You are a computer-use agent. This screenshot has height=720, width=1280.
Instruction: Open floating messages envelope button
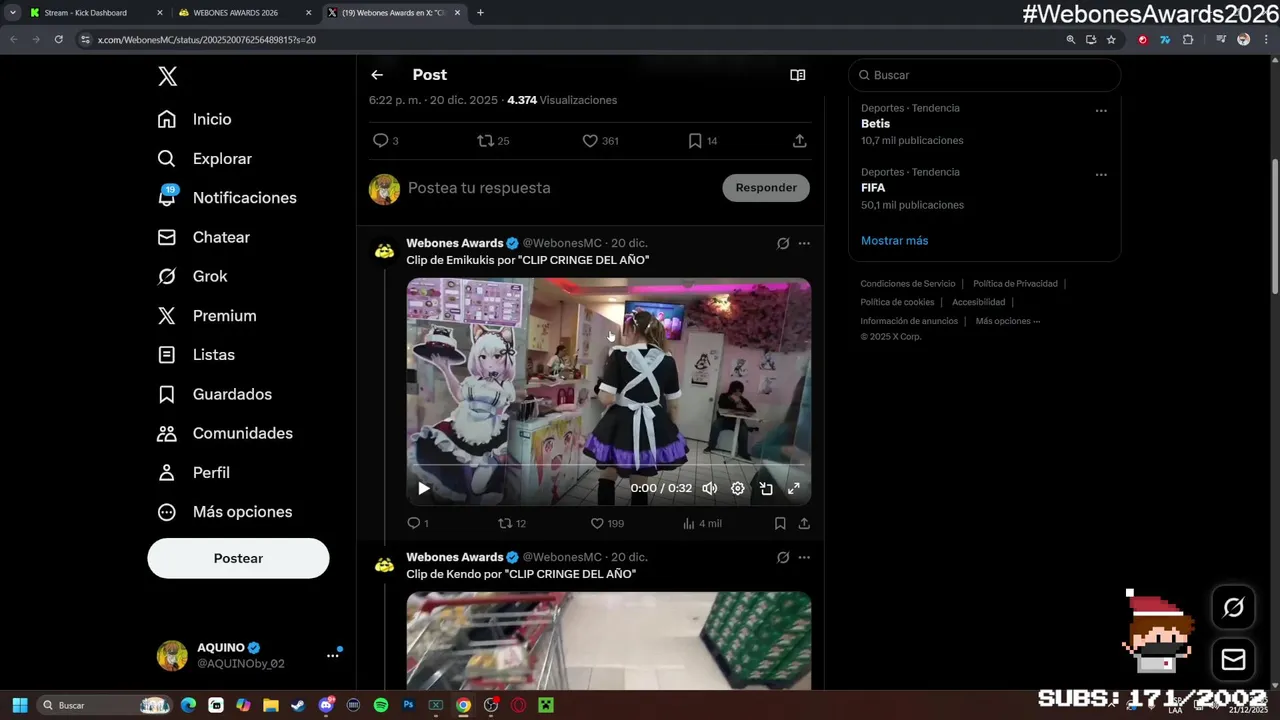pos(1233,660)
